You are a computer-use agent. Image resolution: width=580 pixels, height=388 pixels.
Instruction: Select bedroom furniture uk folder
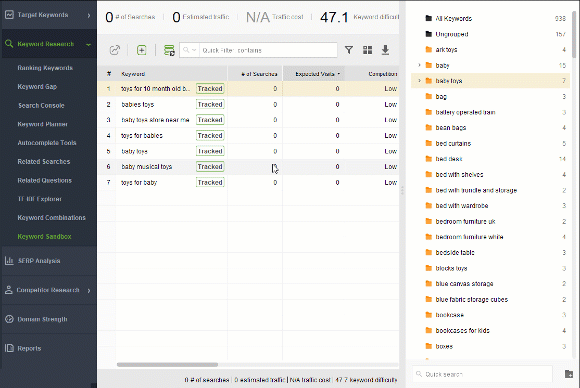(490, 222)
